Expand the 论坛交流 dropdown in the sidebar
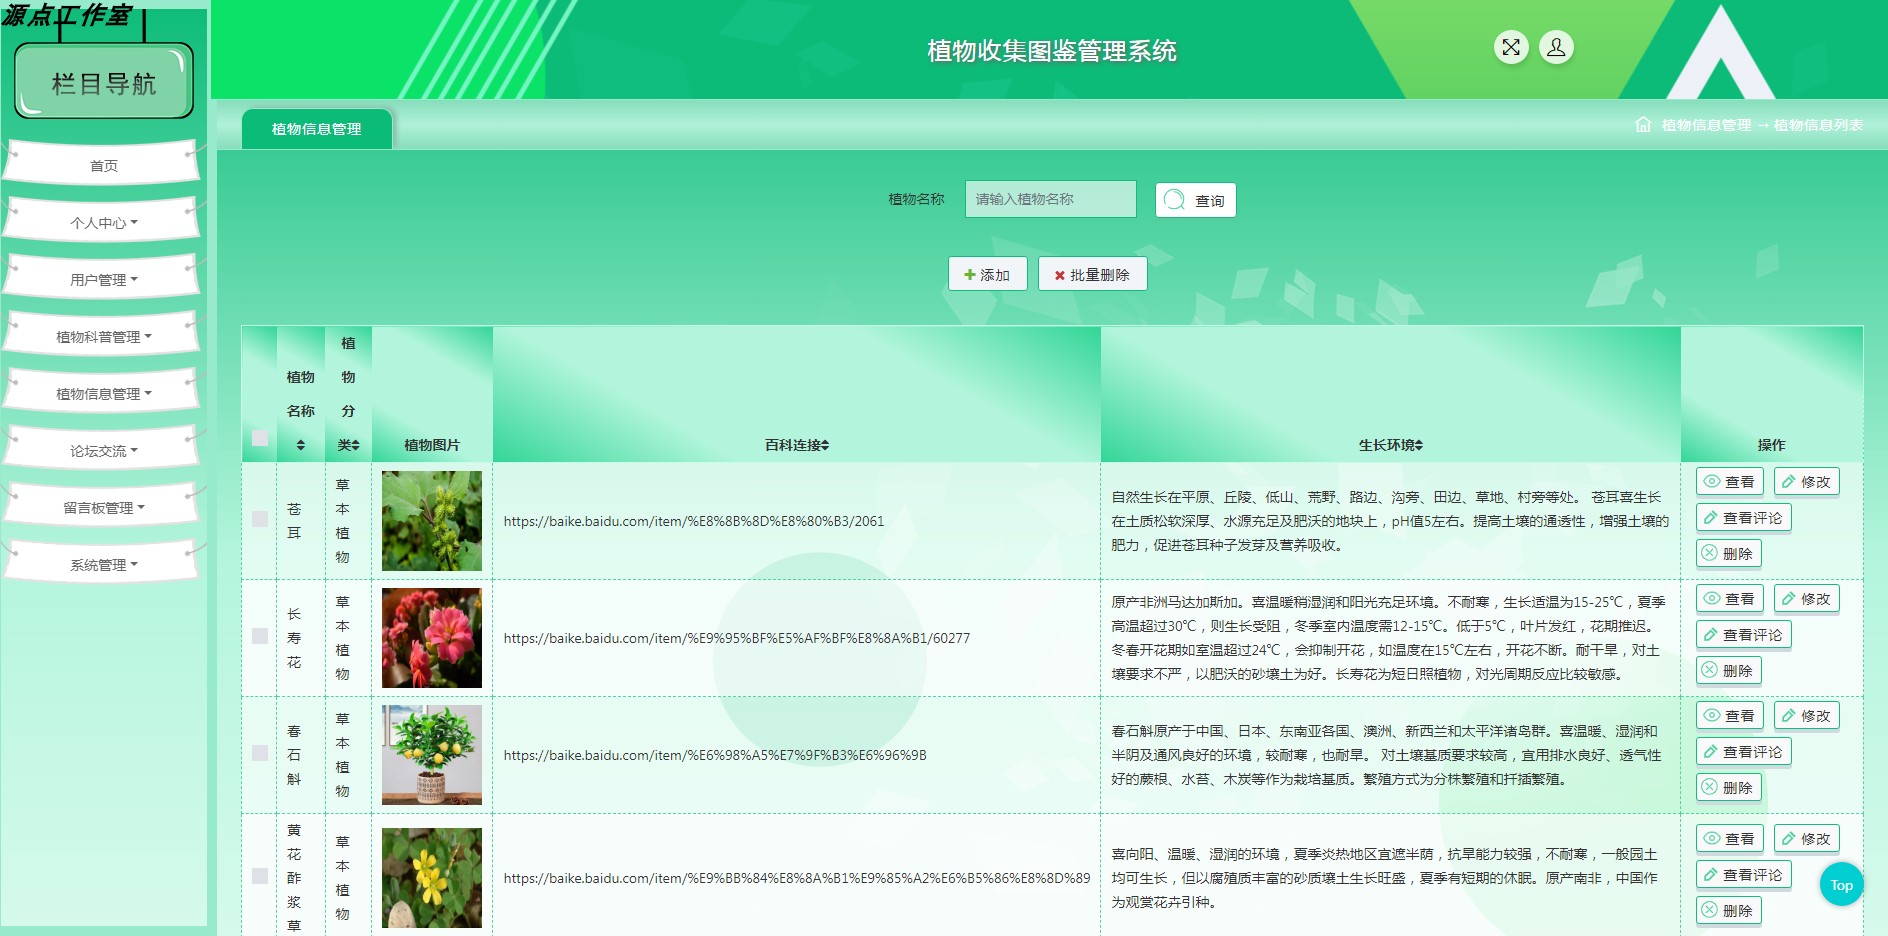This screenshot has height=936, width=1888. point(101,449)
